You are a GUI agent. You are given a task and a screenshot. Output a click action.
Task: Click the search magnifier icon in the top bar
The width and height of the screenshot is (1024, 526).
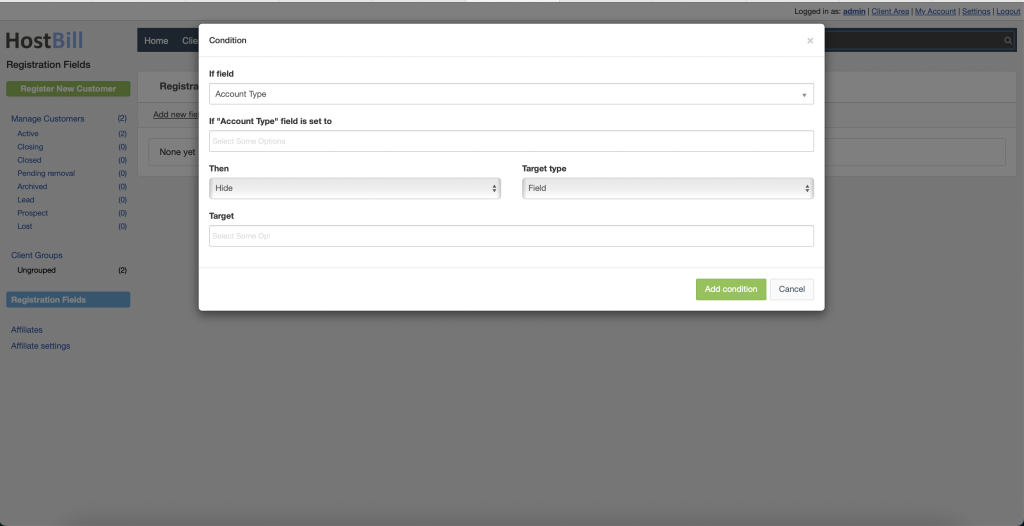point(1008,41)
